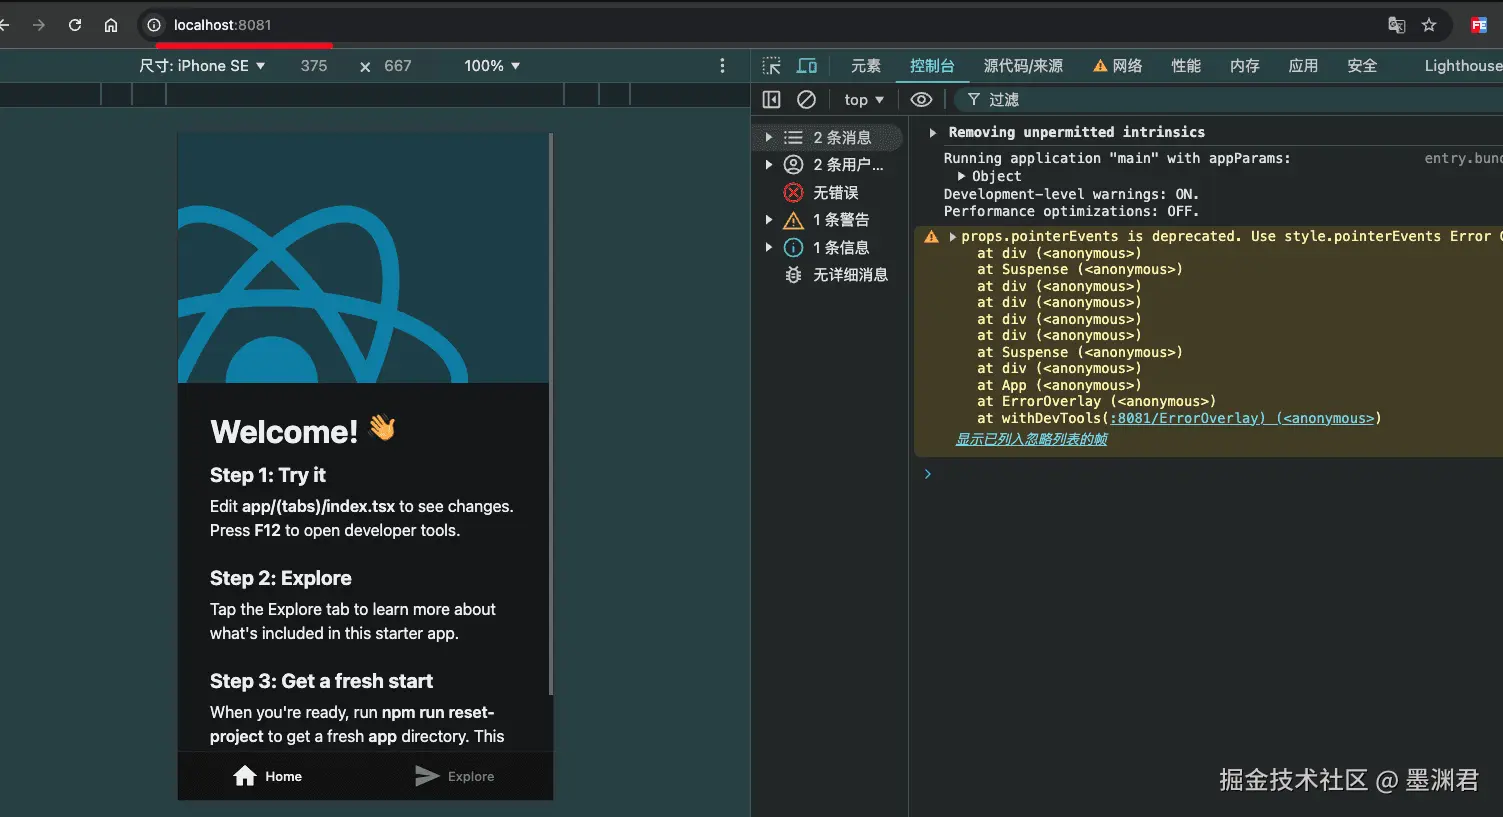Open the device toolbar three-dot menu
Image resolution: width=1503 pixels, height=817 pixels.
pos(722,66)
